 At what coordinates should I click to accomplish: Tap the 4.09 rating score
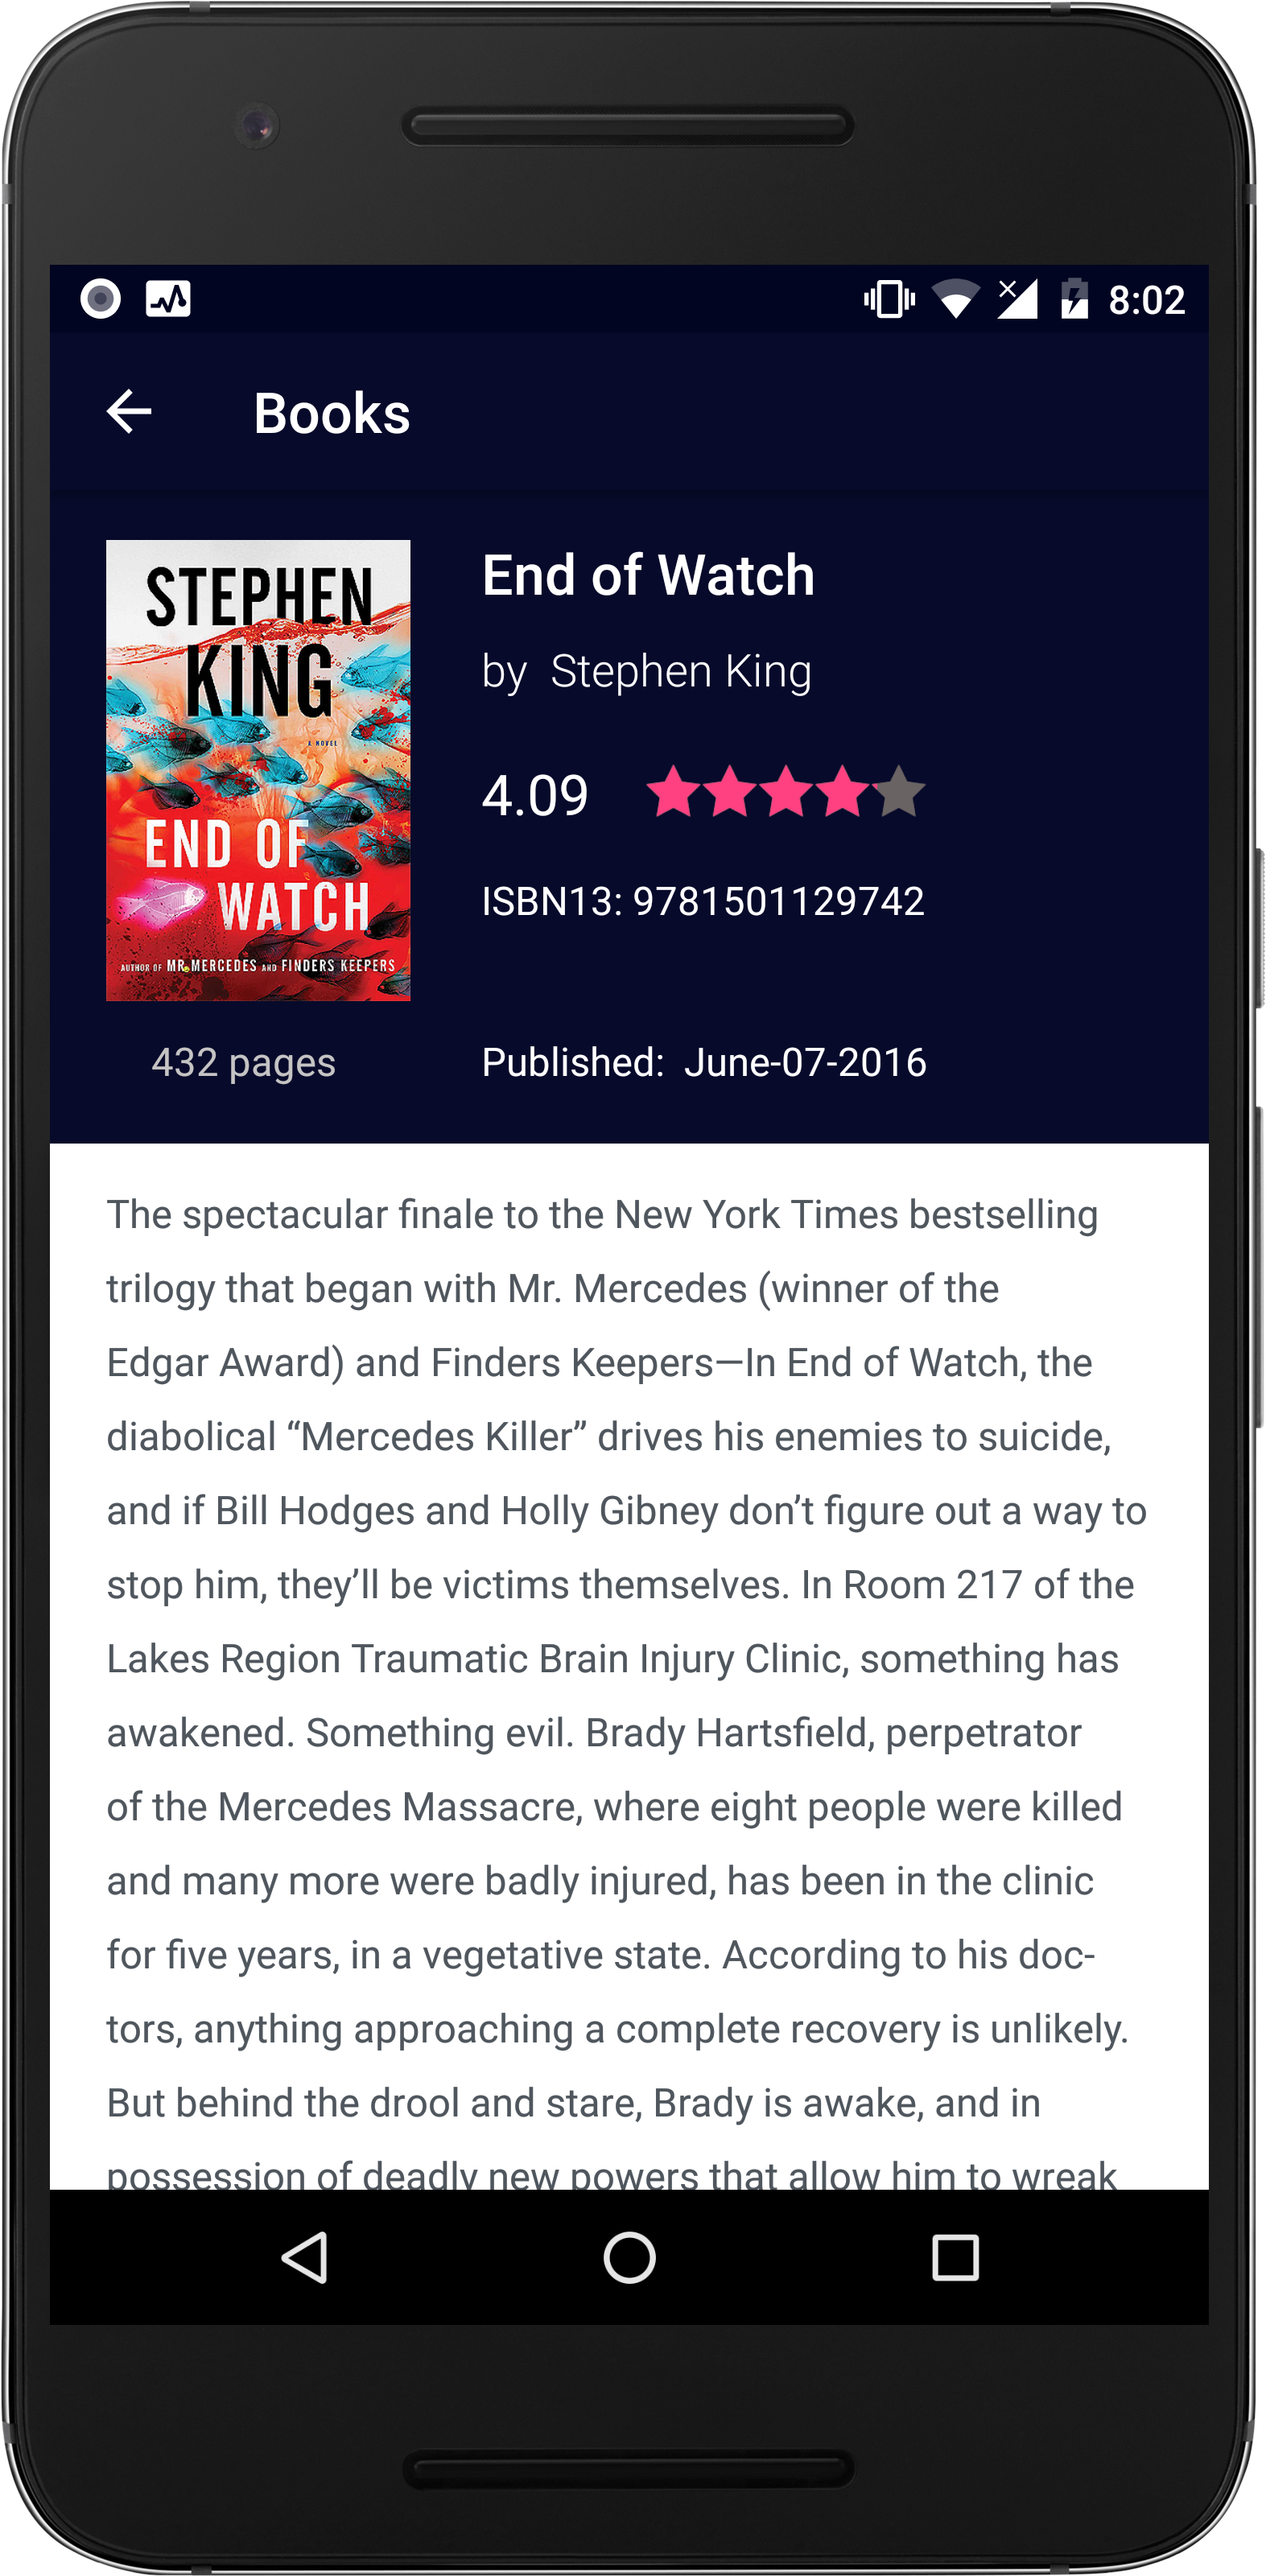pyautogui.click(x=535, y=796)
